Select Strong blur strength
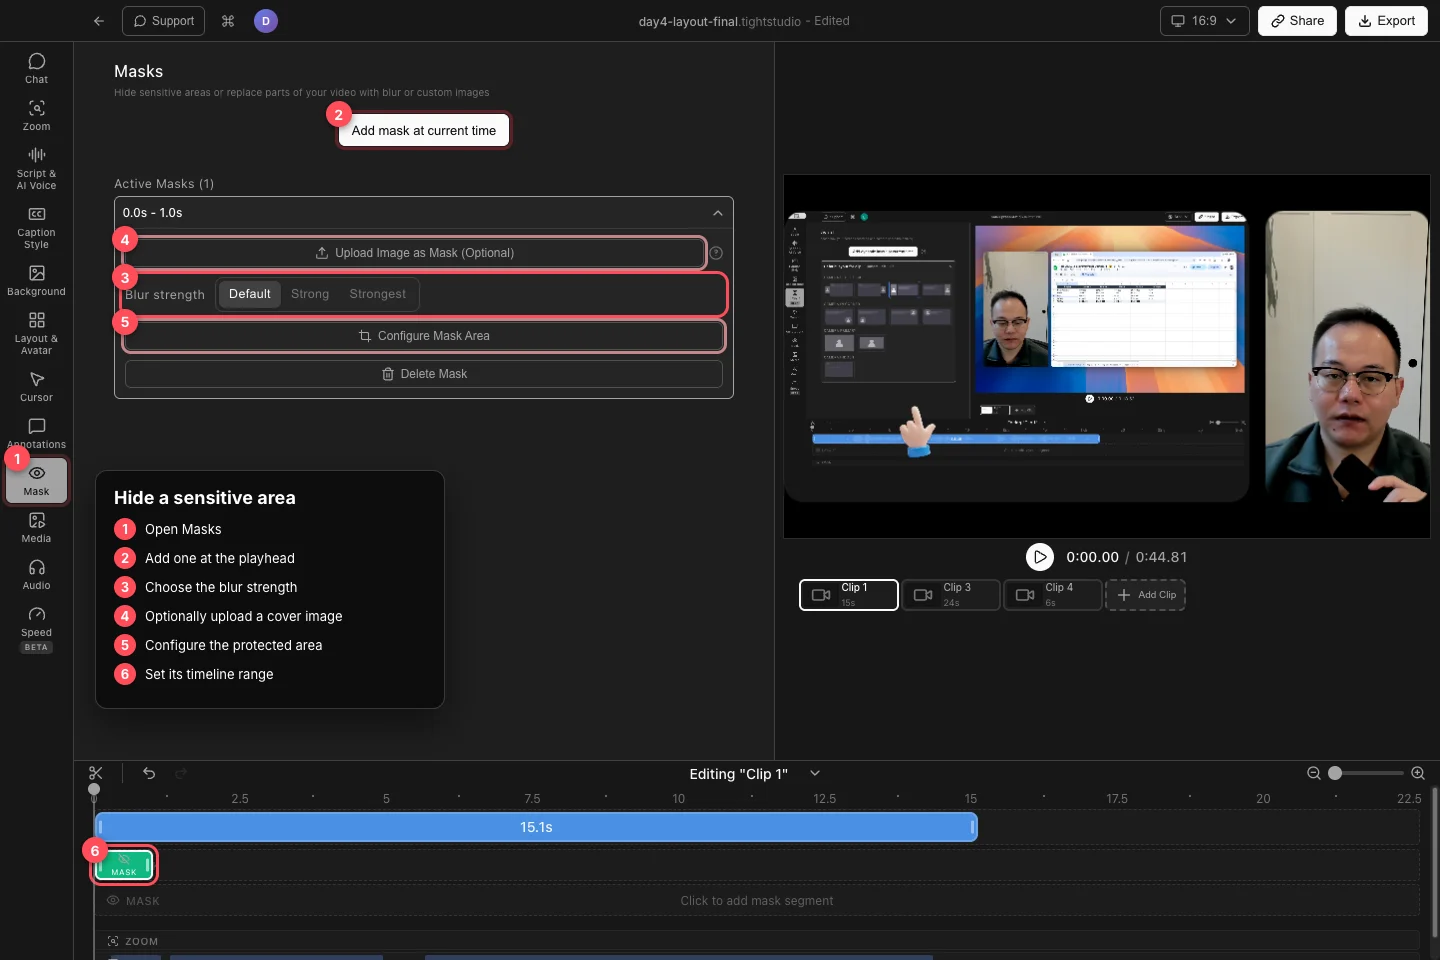 (310, 294)
